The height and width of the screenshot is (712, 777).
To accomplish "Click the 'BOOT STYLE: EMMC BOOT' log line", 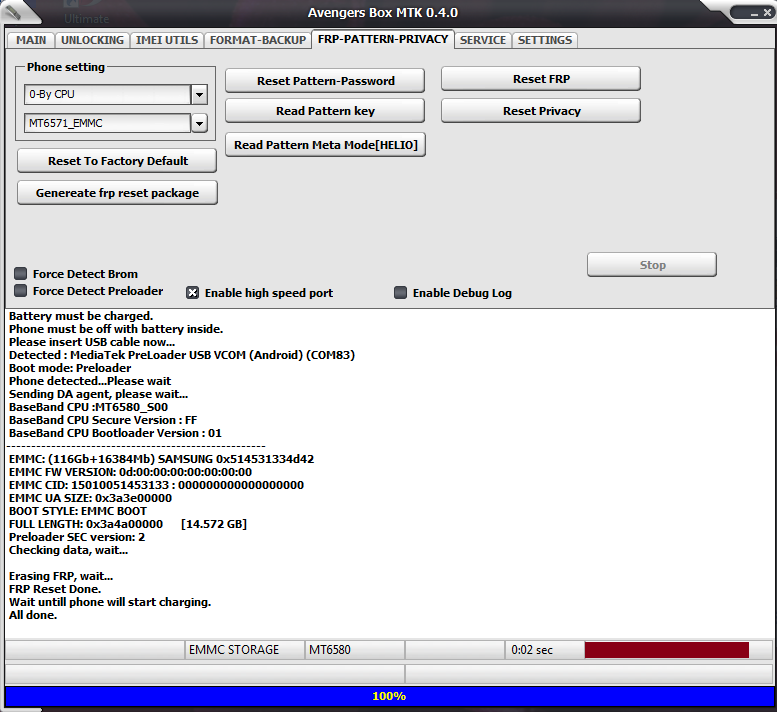I will coord(78,511).
